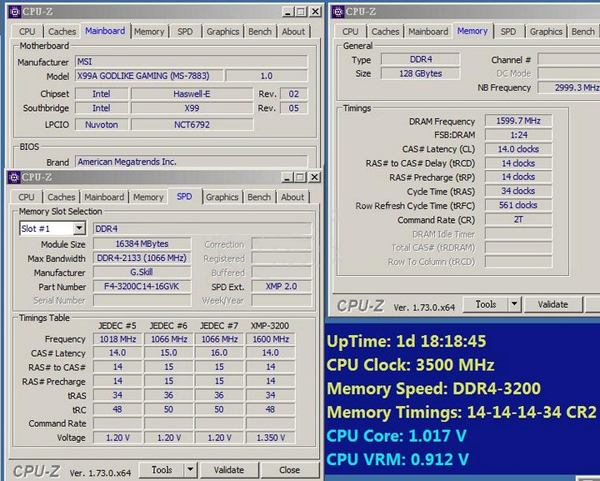Click X99A GODLIKE GAMING model value
Image resolution: width=600 pixels, height=481 pixels.
tap(149, 76)
